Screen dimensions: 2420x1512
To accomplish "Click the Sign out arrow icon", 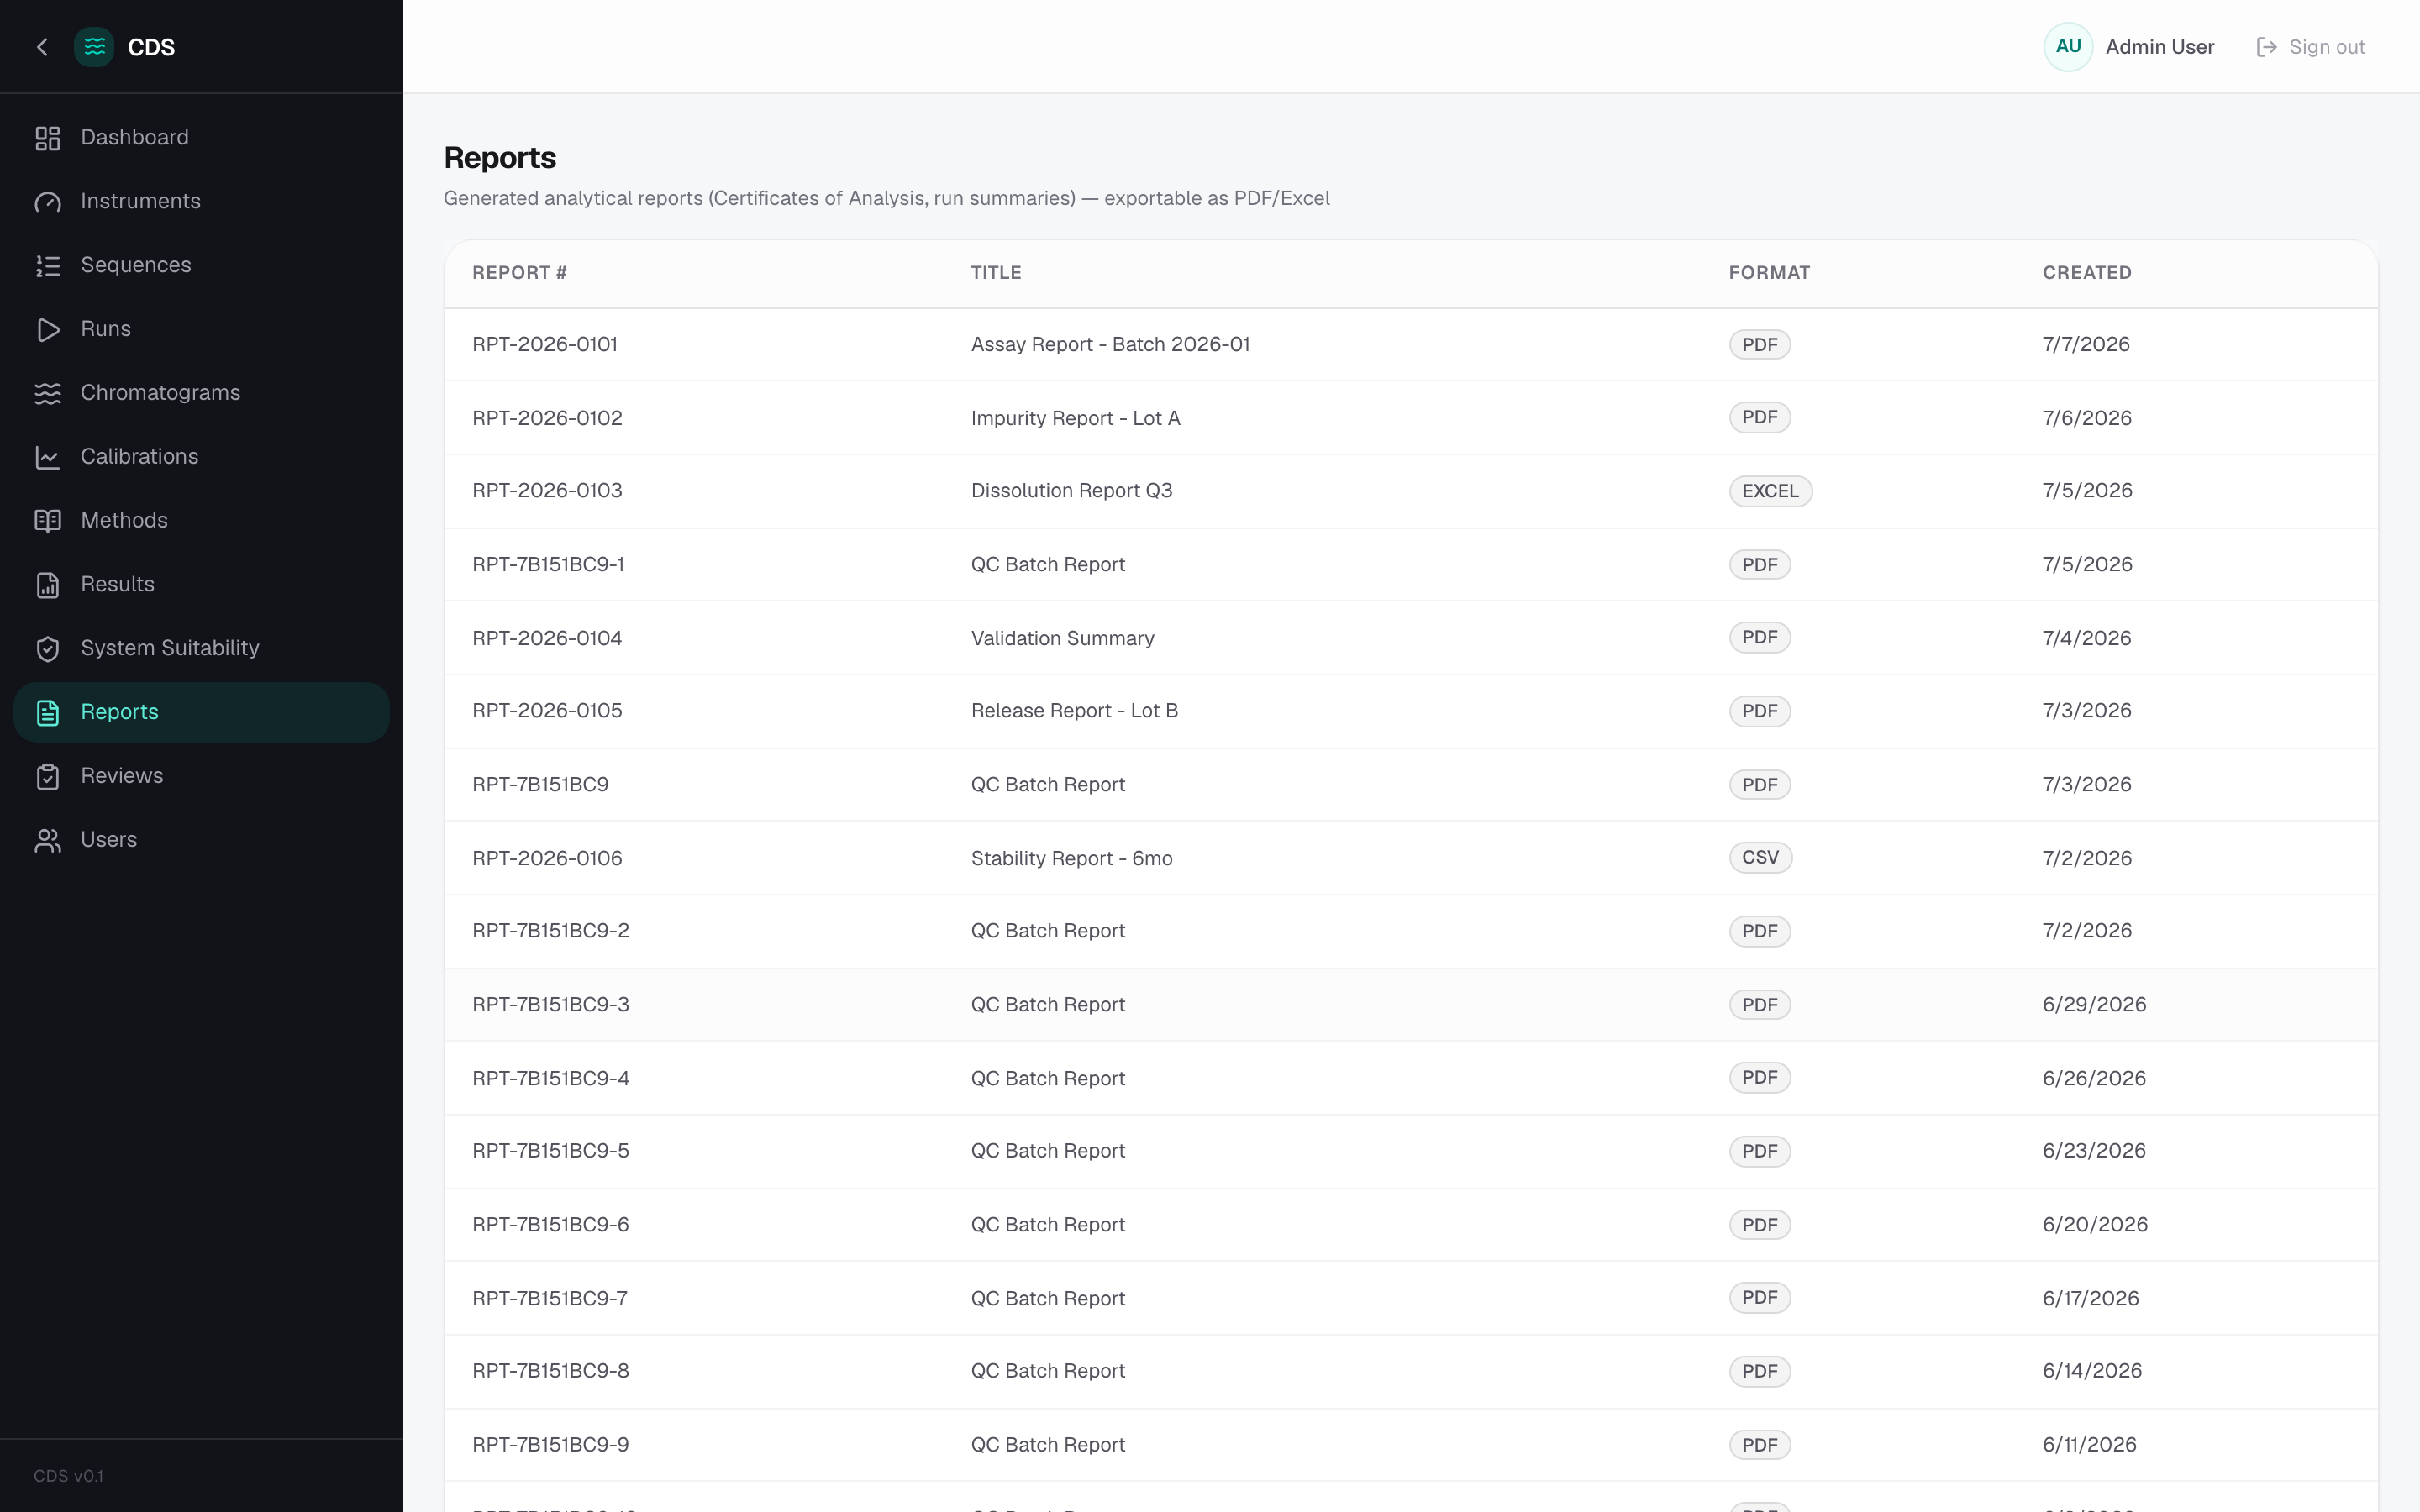I will click(2267, 47).
